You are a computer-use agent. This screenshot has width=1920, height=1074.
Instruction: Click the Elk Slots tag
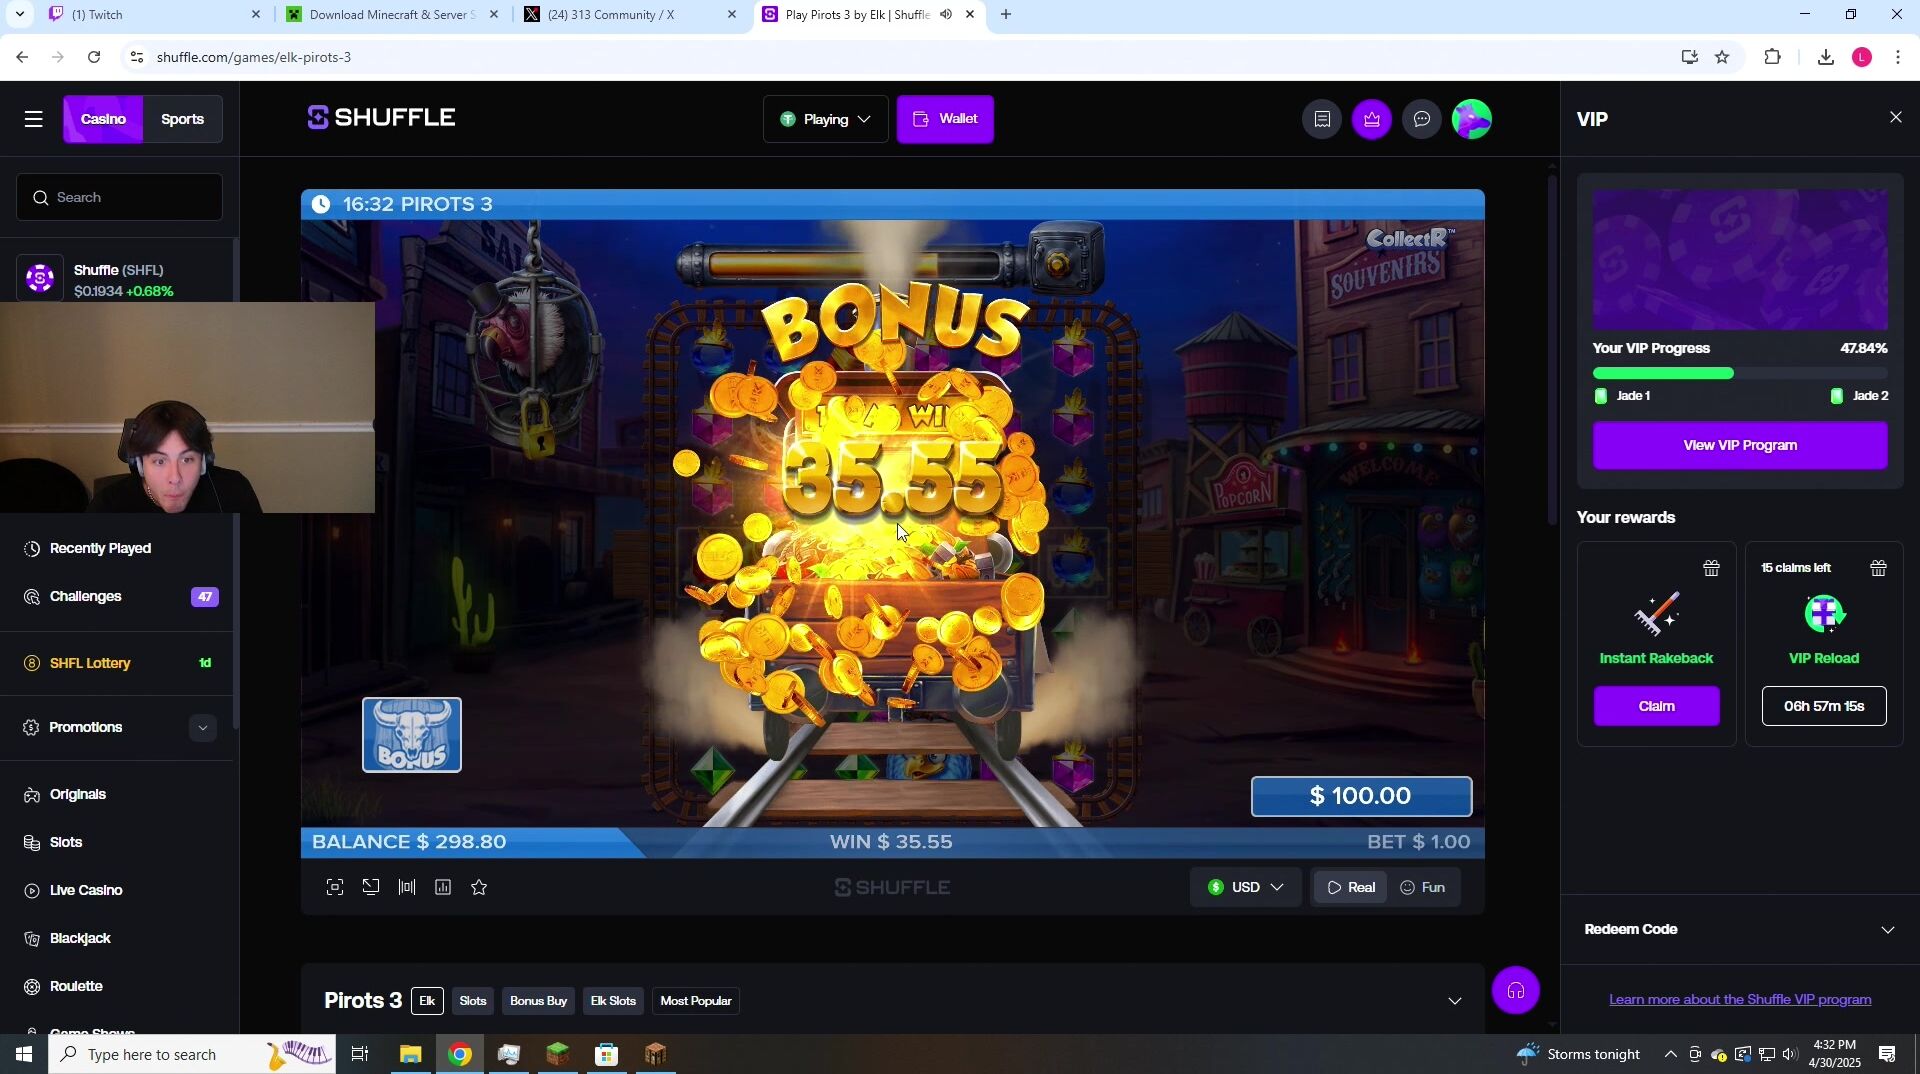click(613, 1002)
